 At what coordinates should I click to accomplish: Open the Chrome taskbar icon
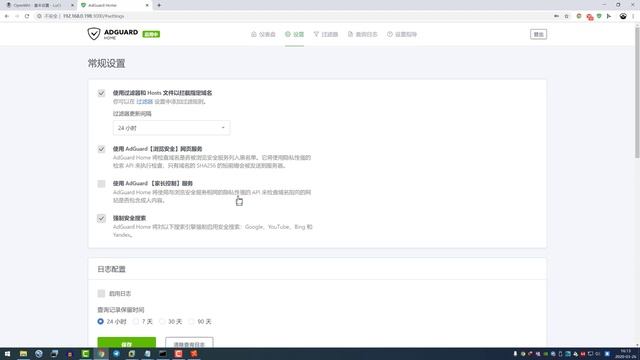[x=101, y=353]
